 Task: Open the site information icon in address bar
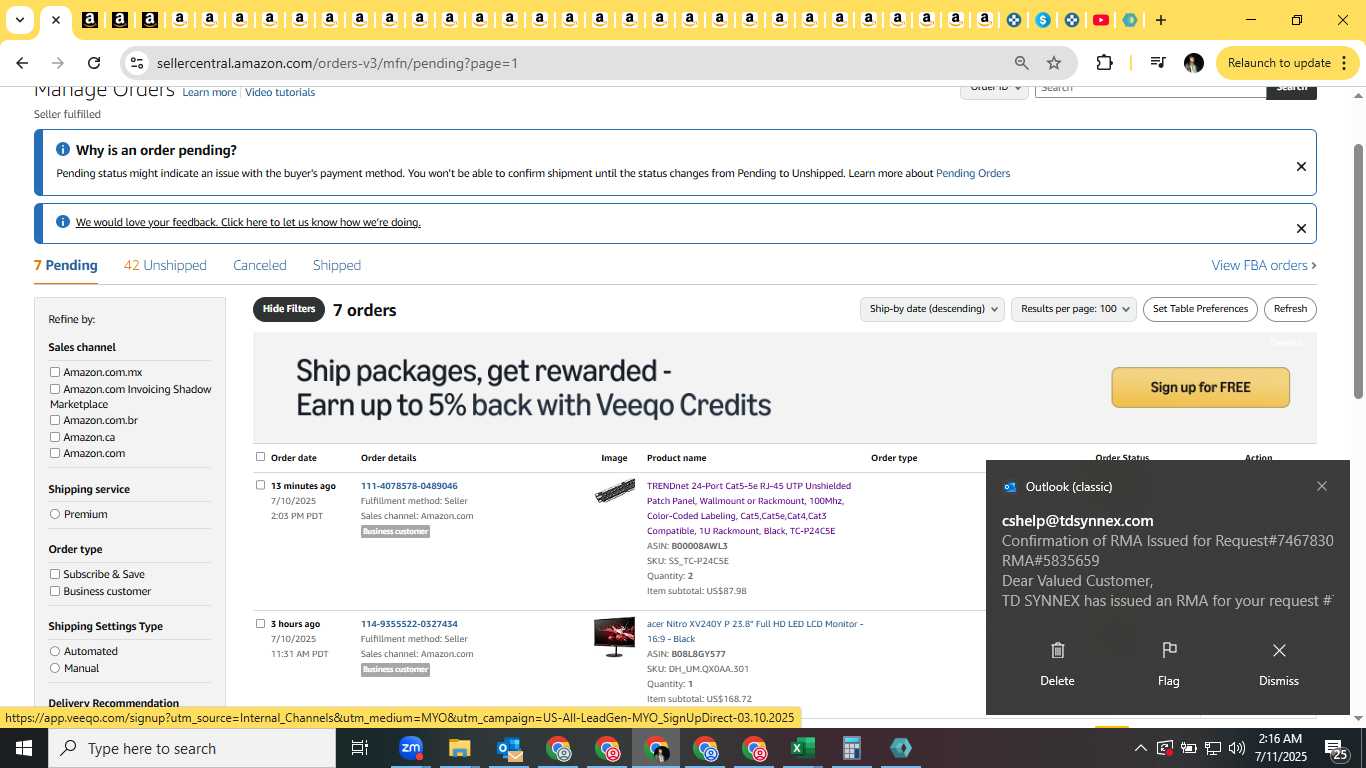pyautogui.click(x=137, y=63)
